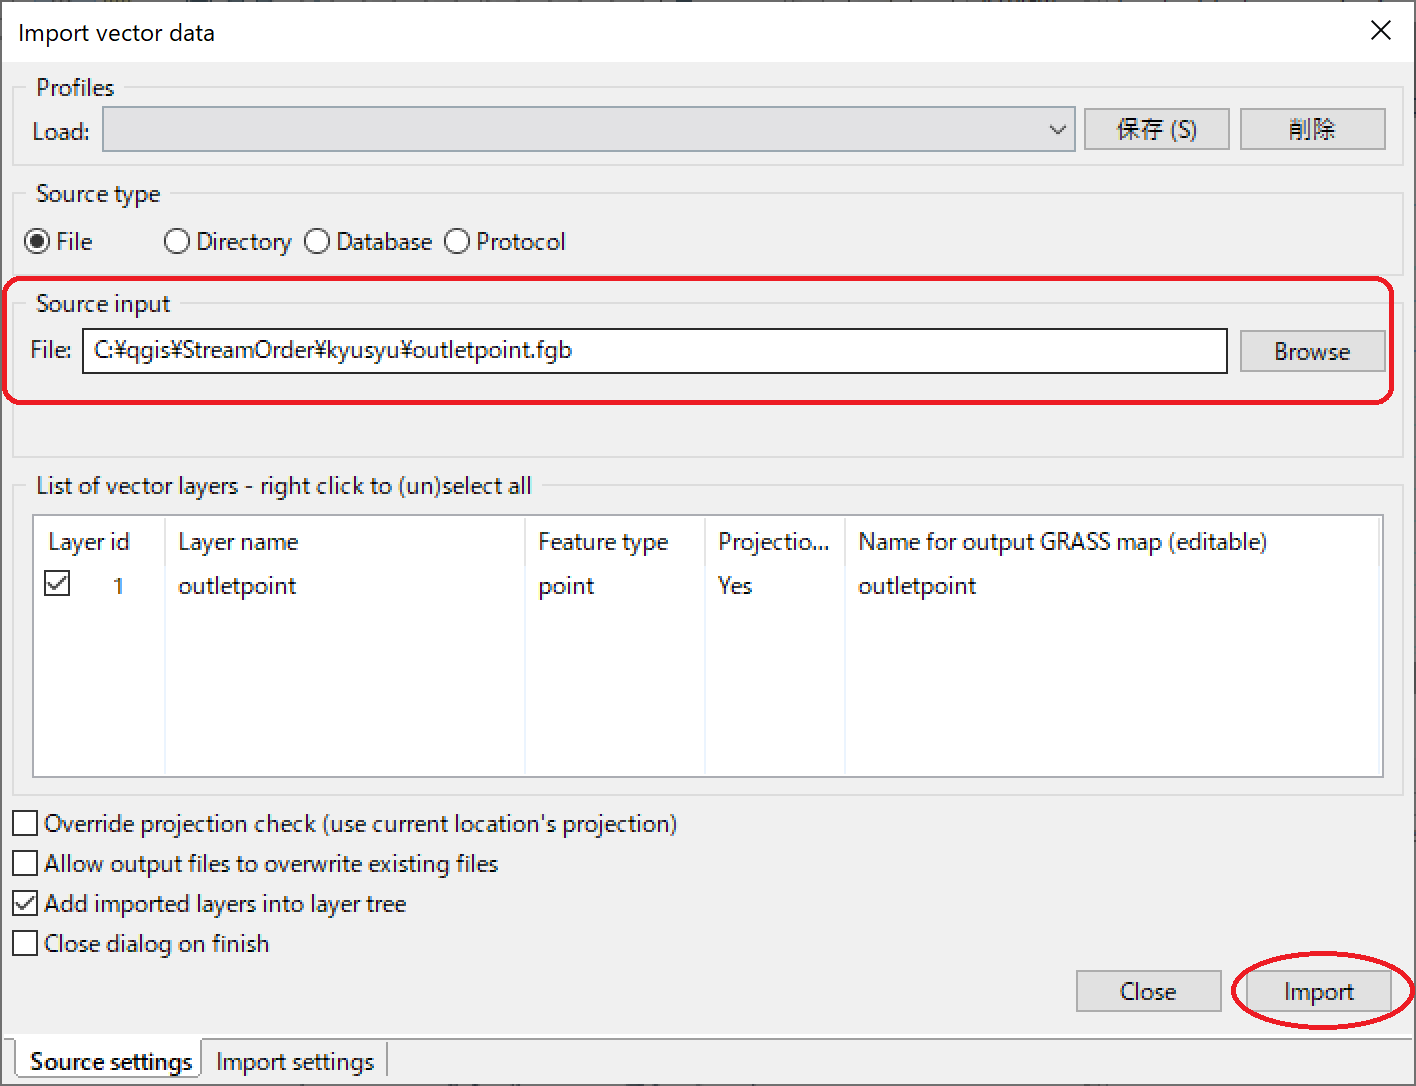Click the Projection match column header

(774, 542)
